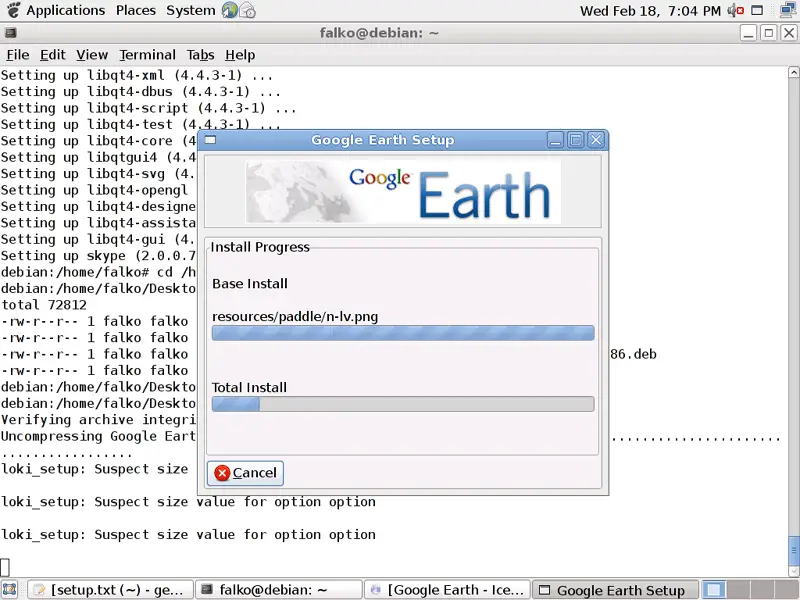Close the falko@debian terminal window
The width and height of the screenshot is (800, 600).
[x=789, y=33]
